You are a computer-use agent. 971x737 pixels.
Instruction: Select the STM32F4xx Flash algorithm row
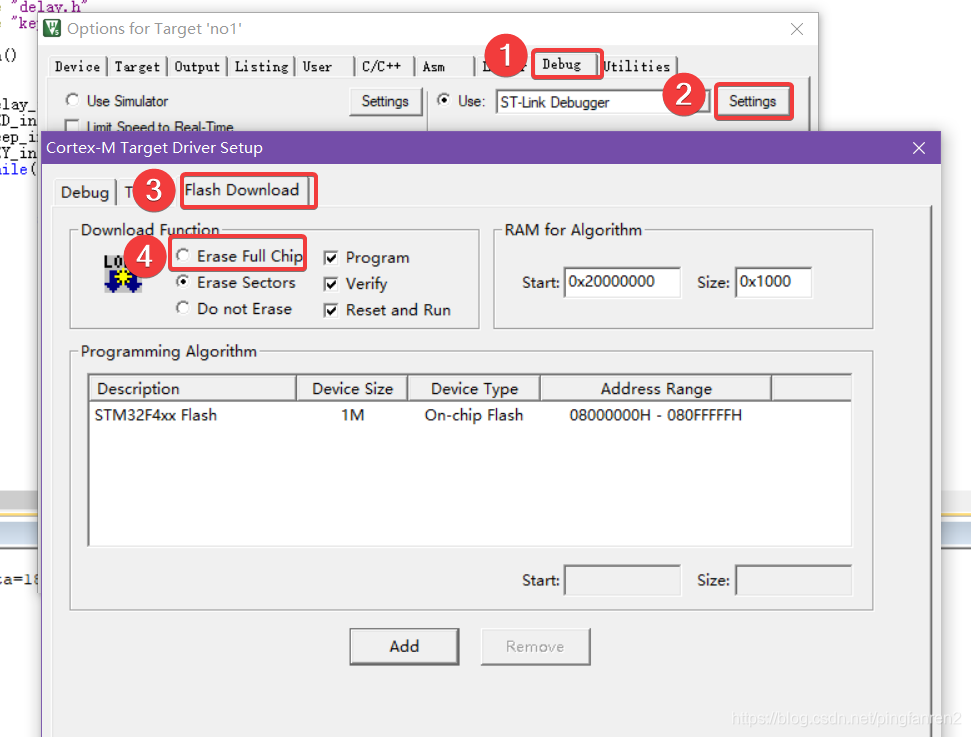pos(470,415)
